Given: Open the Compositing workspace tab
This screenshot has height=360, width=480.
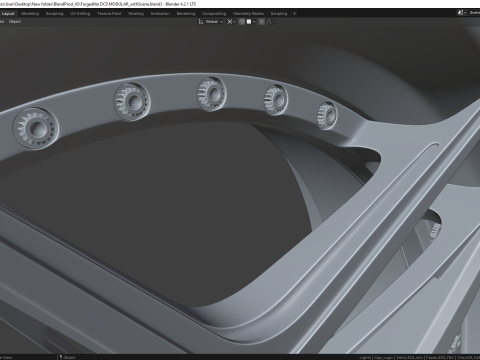Looking at the screenshot, I should click(x=214, y=14).
